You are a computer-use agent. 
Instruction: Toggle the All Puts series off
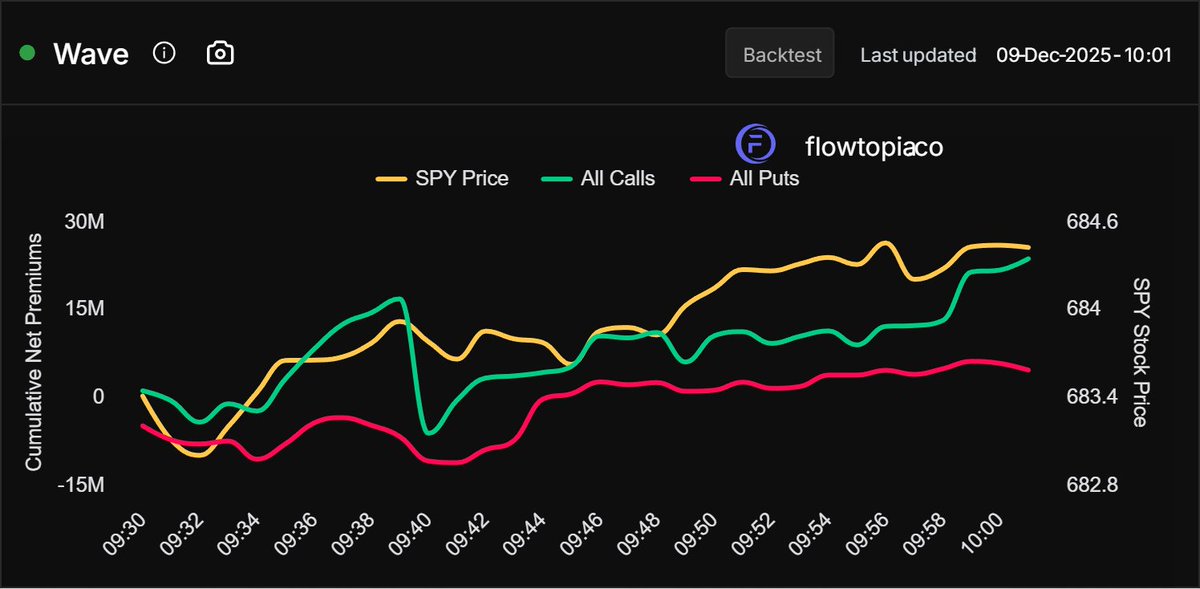click(x=763, y=178)
